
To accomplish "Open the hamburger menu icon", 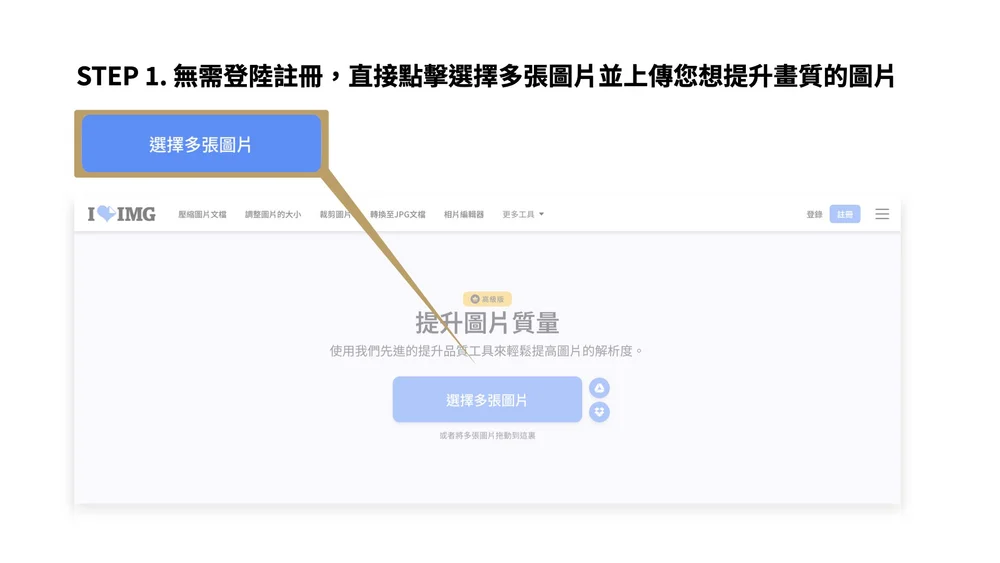I will 882,214.
